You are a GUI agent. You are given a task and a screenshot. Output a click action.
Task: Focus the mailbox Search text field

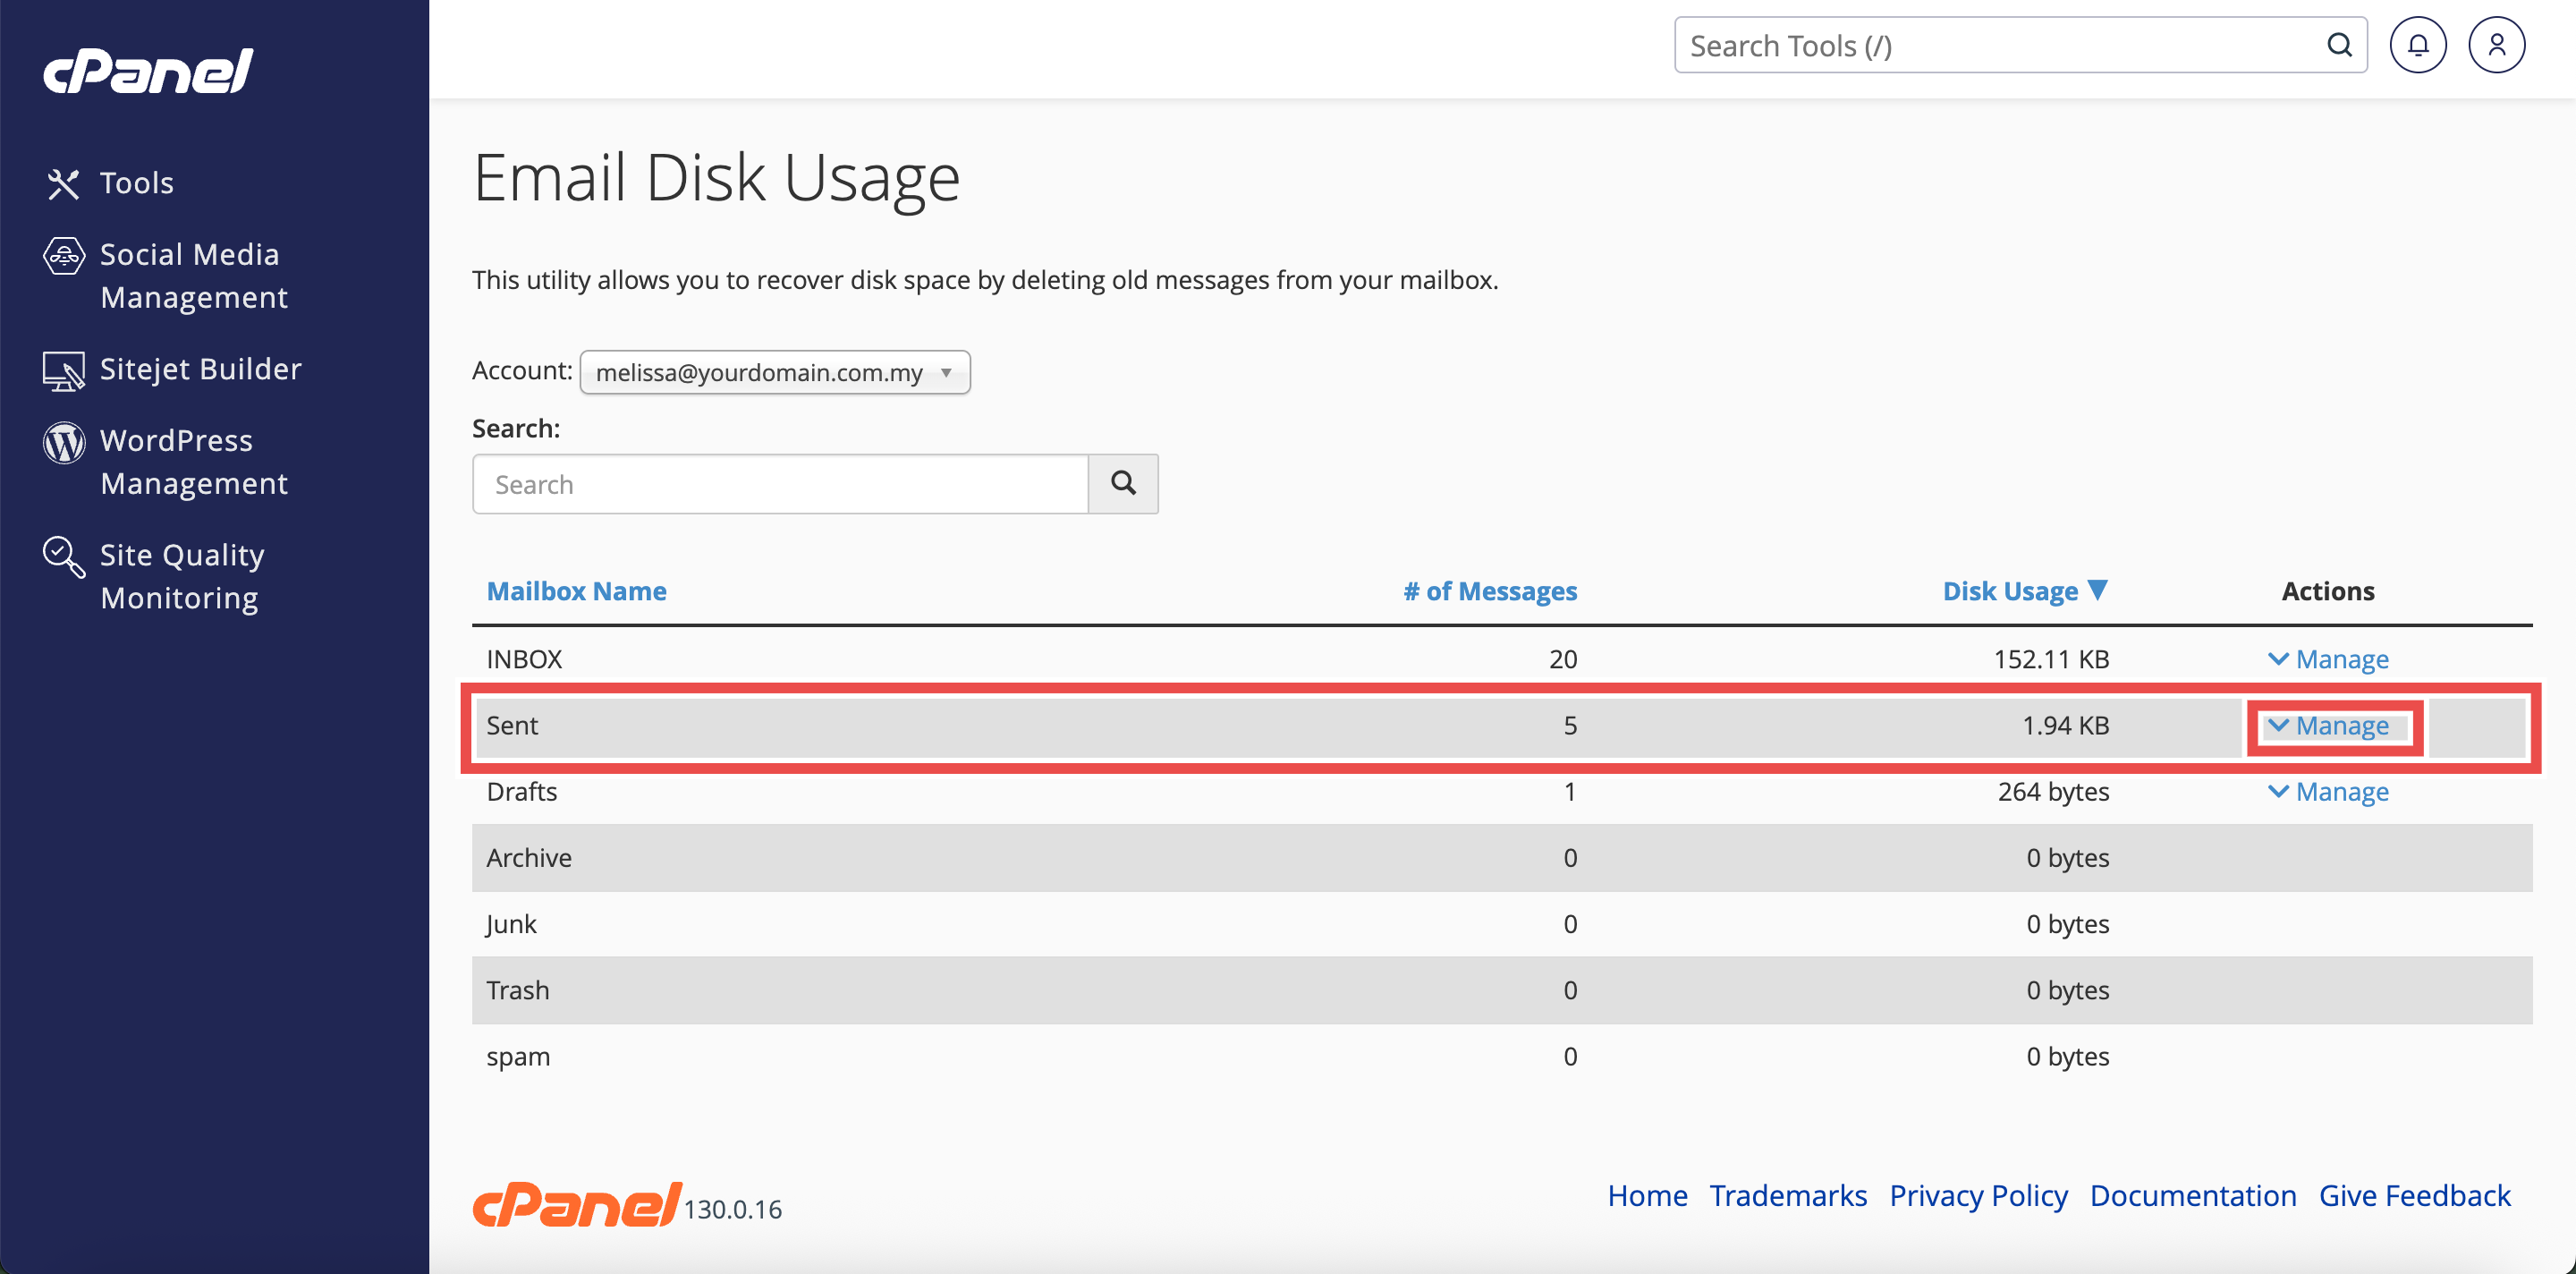[x=780, y=484]
